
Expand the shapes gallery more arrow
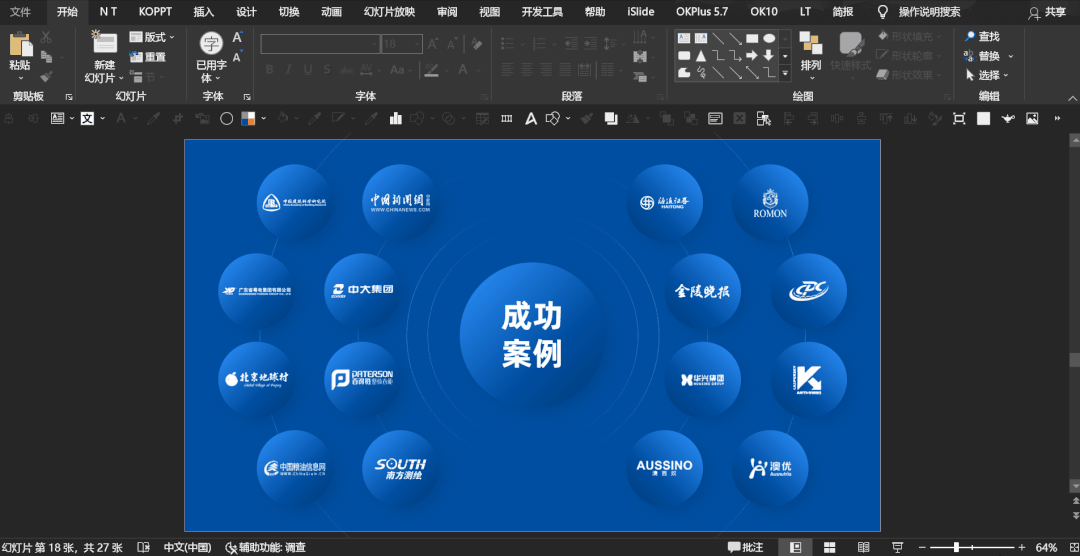coord(785,72)
